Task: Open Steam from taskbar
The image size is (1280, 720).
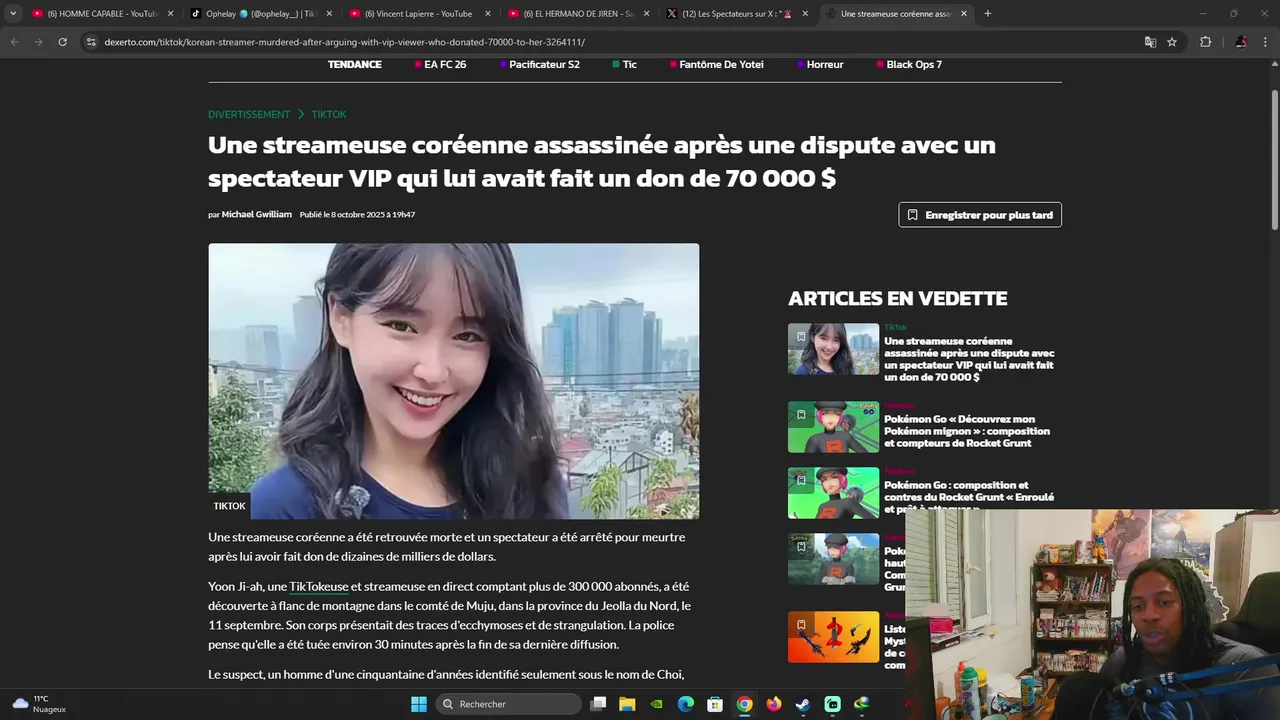Action: click(x=802, y=704)
